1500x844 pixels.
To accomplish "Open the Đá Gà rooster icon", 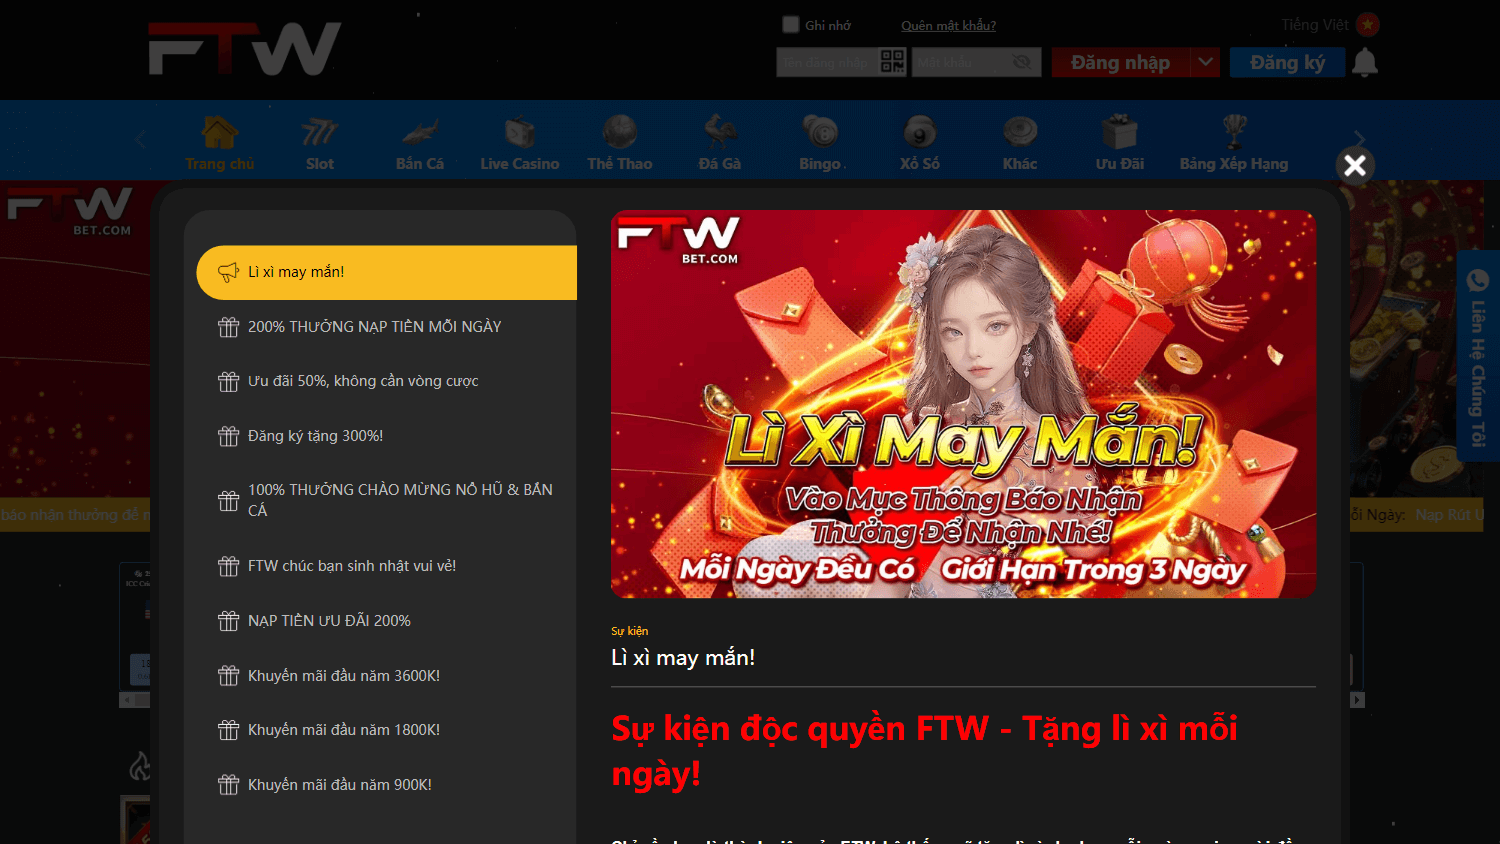I will (720, 132).
